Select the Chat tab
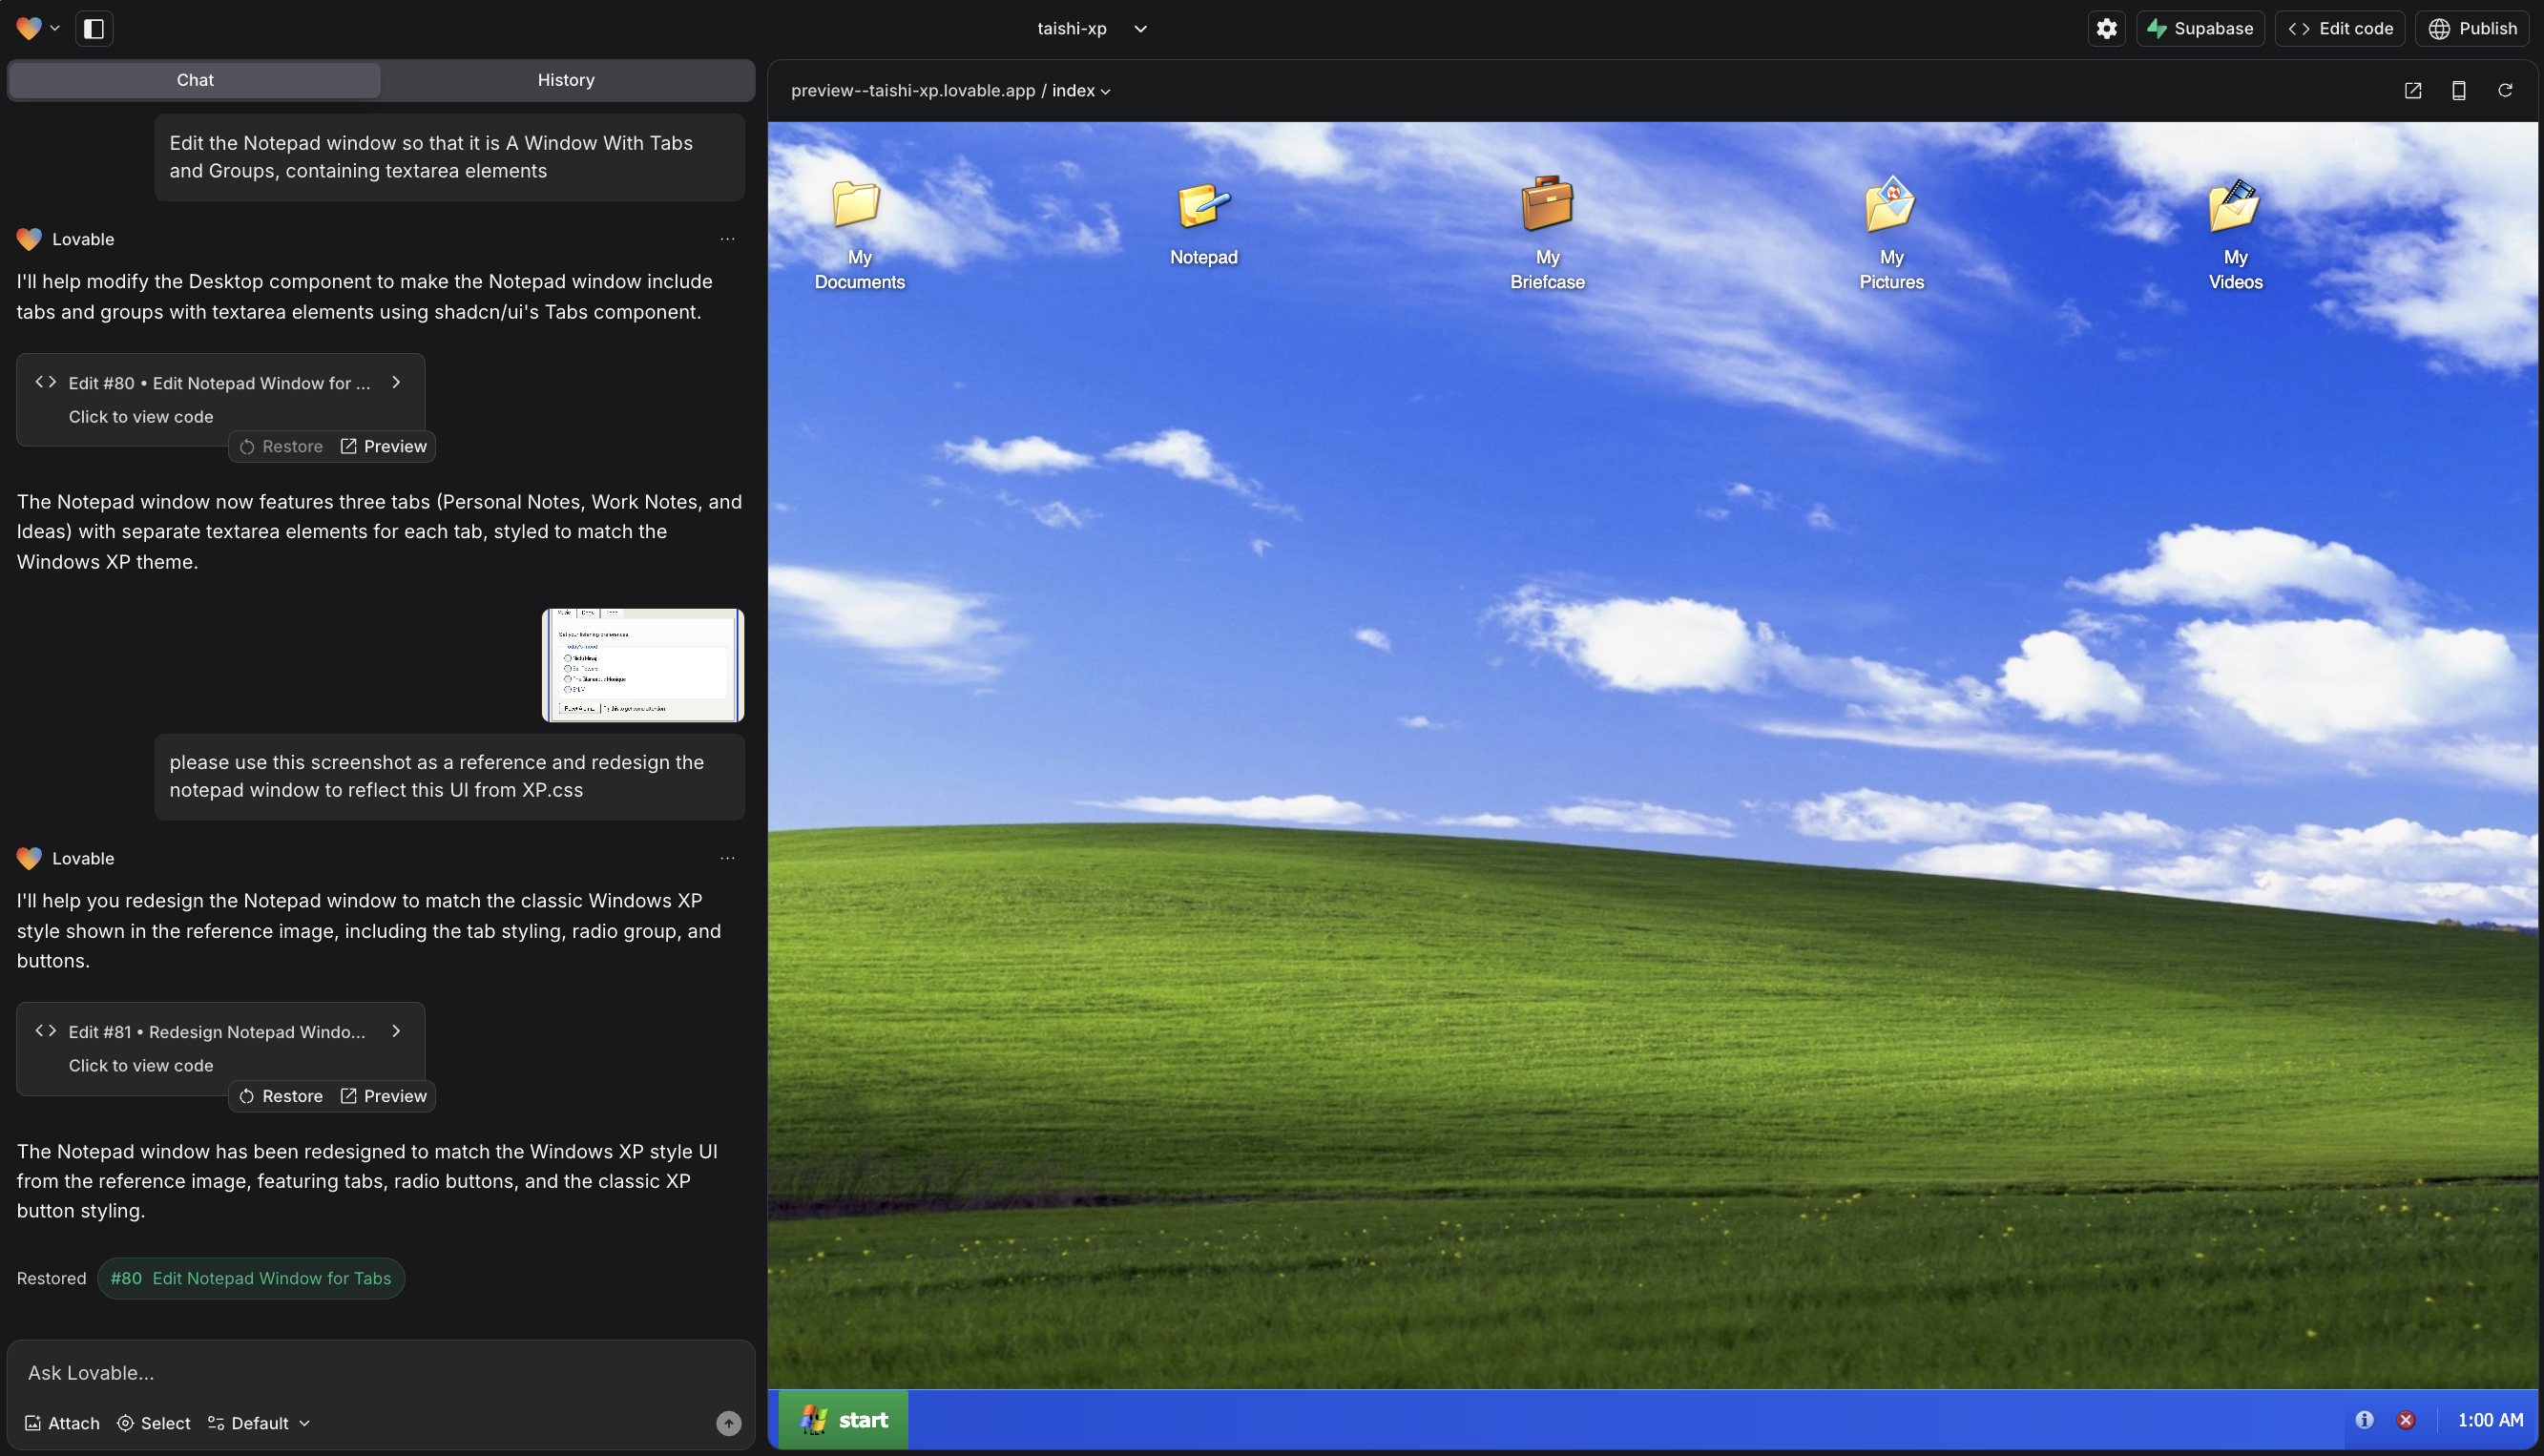Viewport: 2544px width, 1456px height. [x=194, y=80]
